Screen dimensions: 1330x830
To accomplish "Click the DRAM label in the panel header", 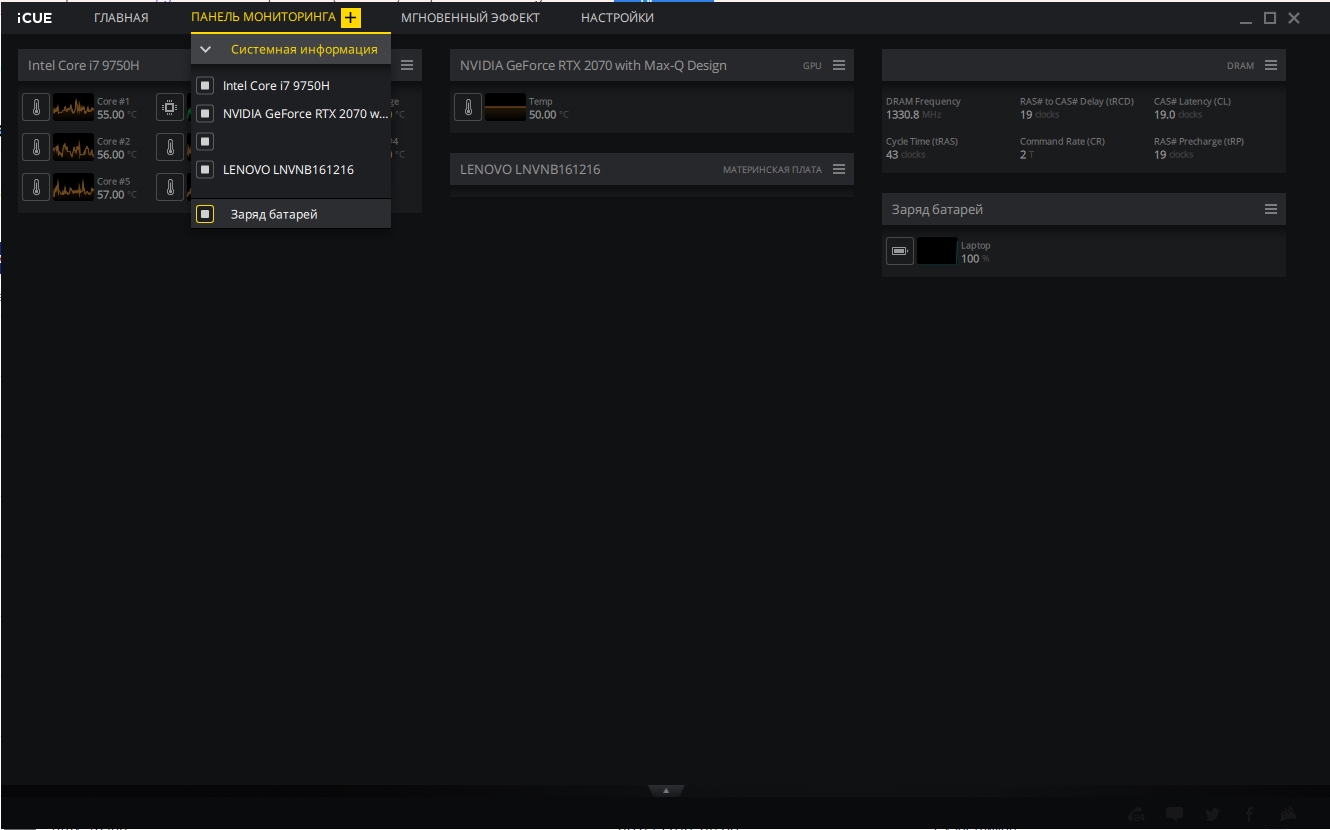I will click(x=1240, y=66).
